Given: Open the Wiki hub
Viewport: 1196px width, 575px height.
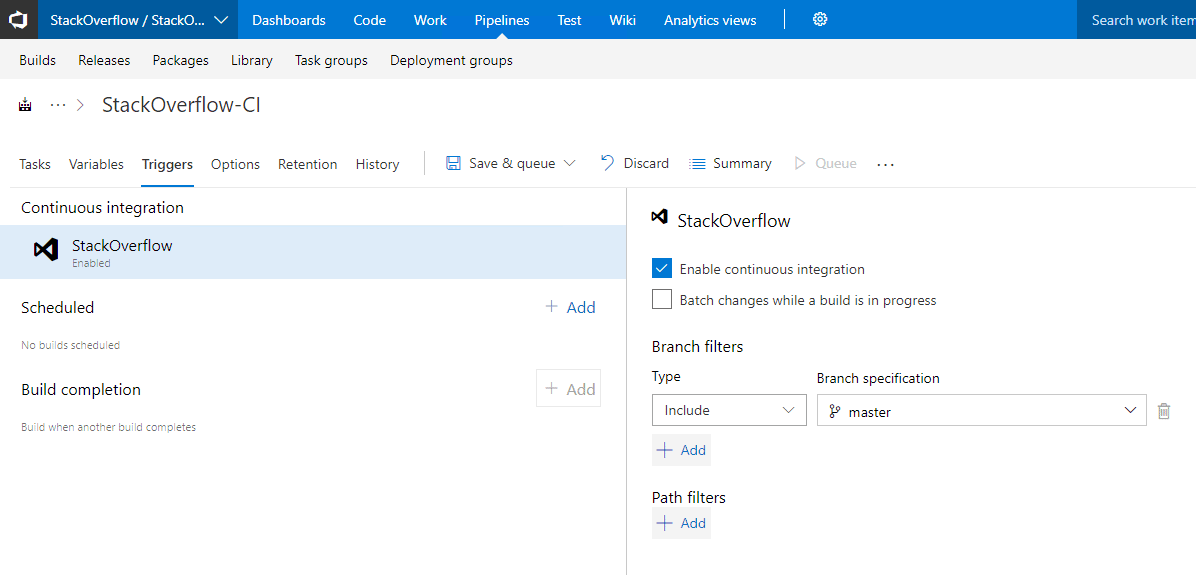Looking at the screenshot, I should click(622, 21).
